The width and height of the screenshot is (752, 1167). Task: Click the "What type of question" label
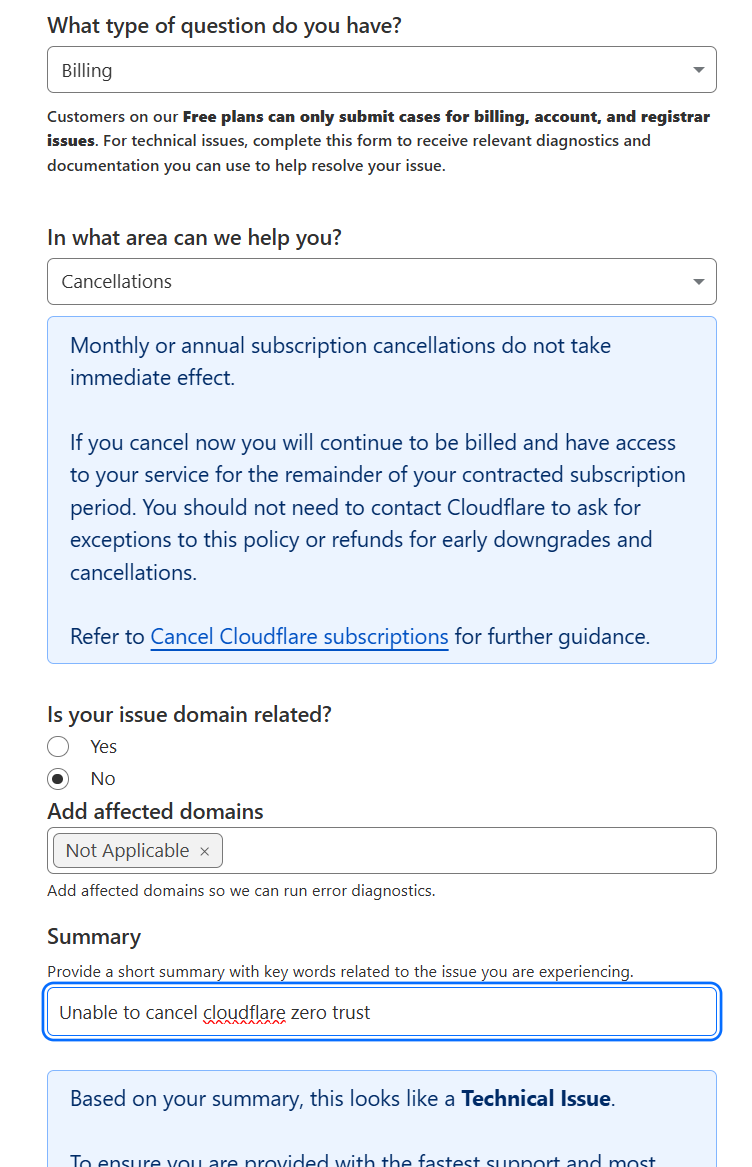pyautogui.click(x=224, y=26)
